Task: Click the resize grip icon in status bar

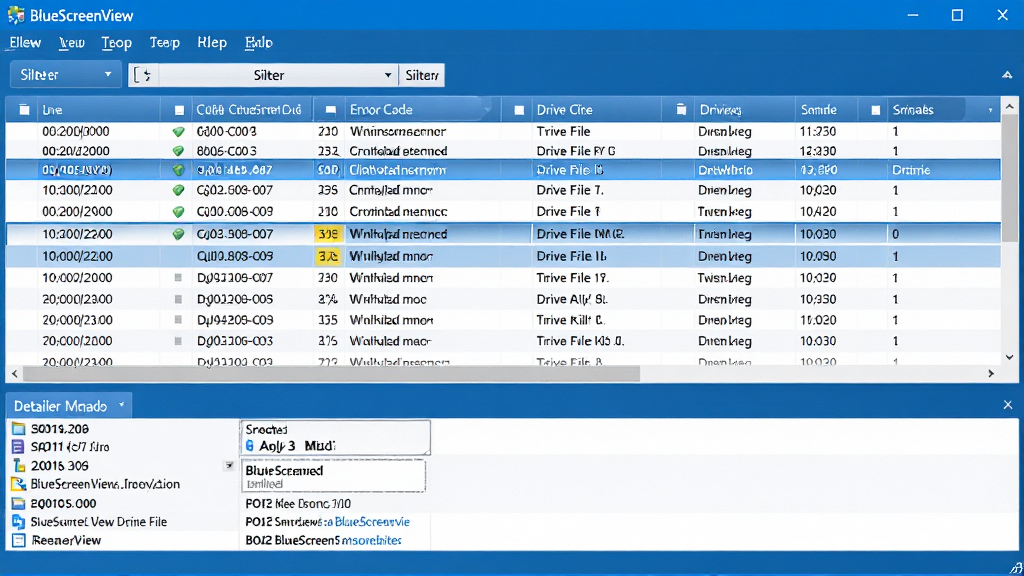Action: click(x=1016, y=568)
